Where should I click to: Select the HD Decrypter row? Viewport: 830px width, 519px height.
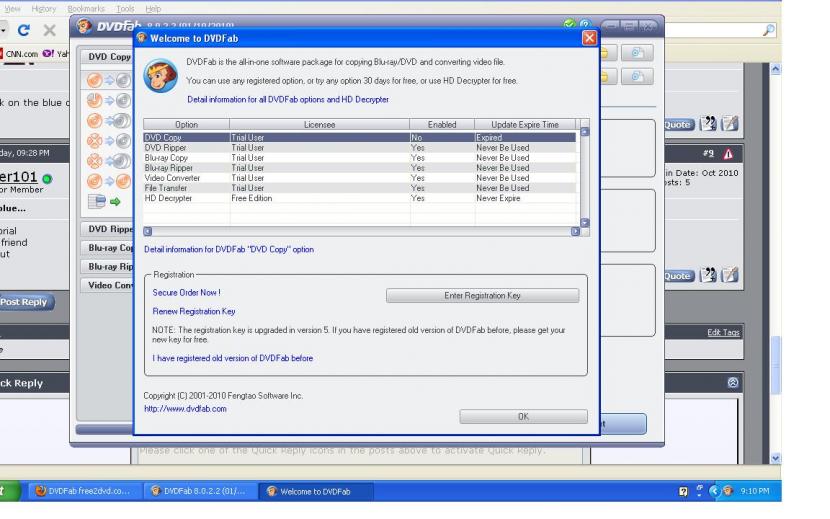click(x=168, y=198)
